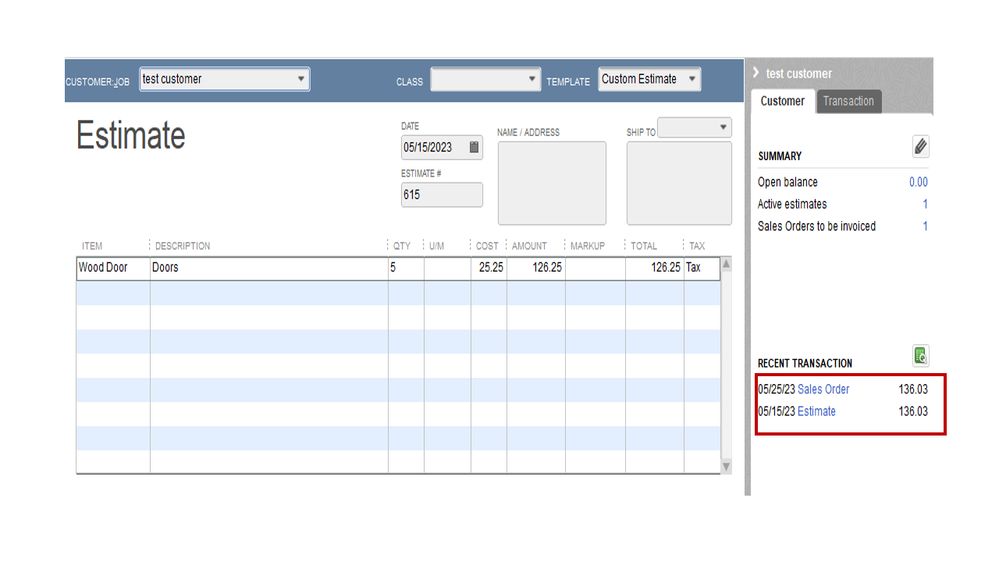Select the Doors description cell

tap(269, 268)
